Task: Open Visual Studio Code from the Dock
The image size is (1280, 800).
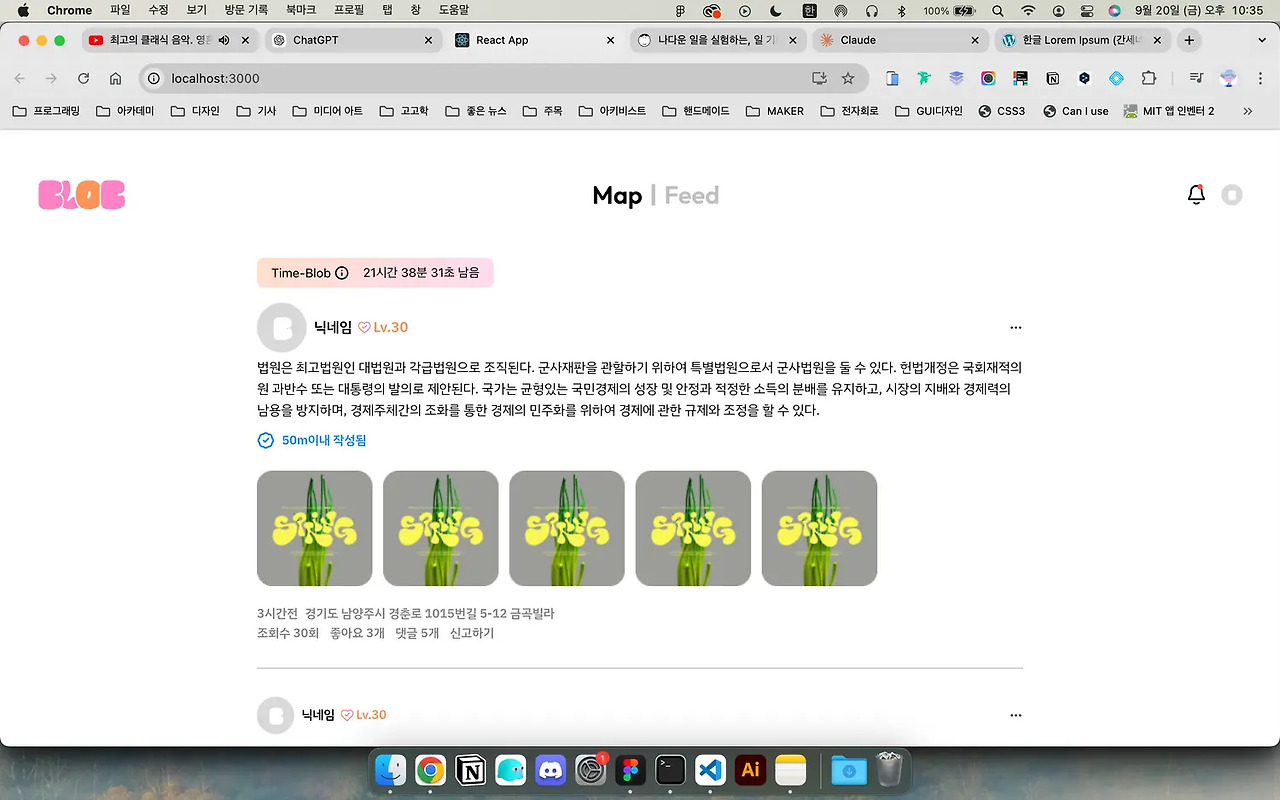Action: click(x=710, y=769)
